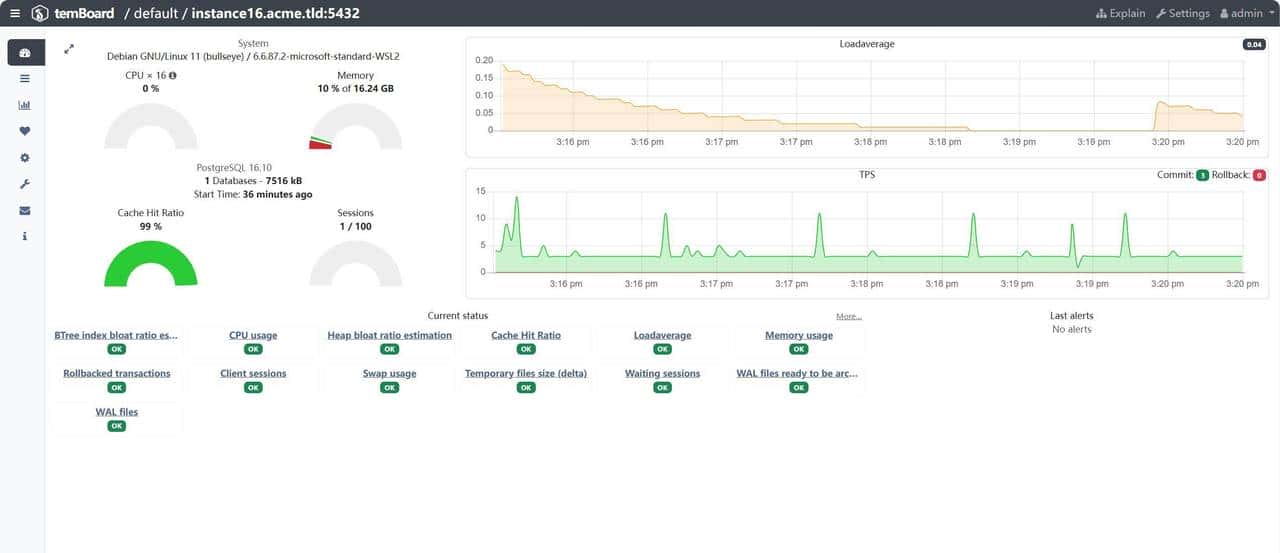Open the gear Configuration icon in sidebar
The image size is (1280, 553).
point(25,158)
